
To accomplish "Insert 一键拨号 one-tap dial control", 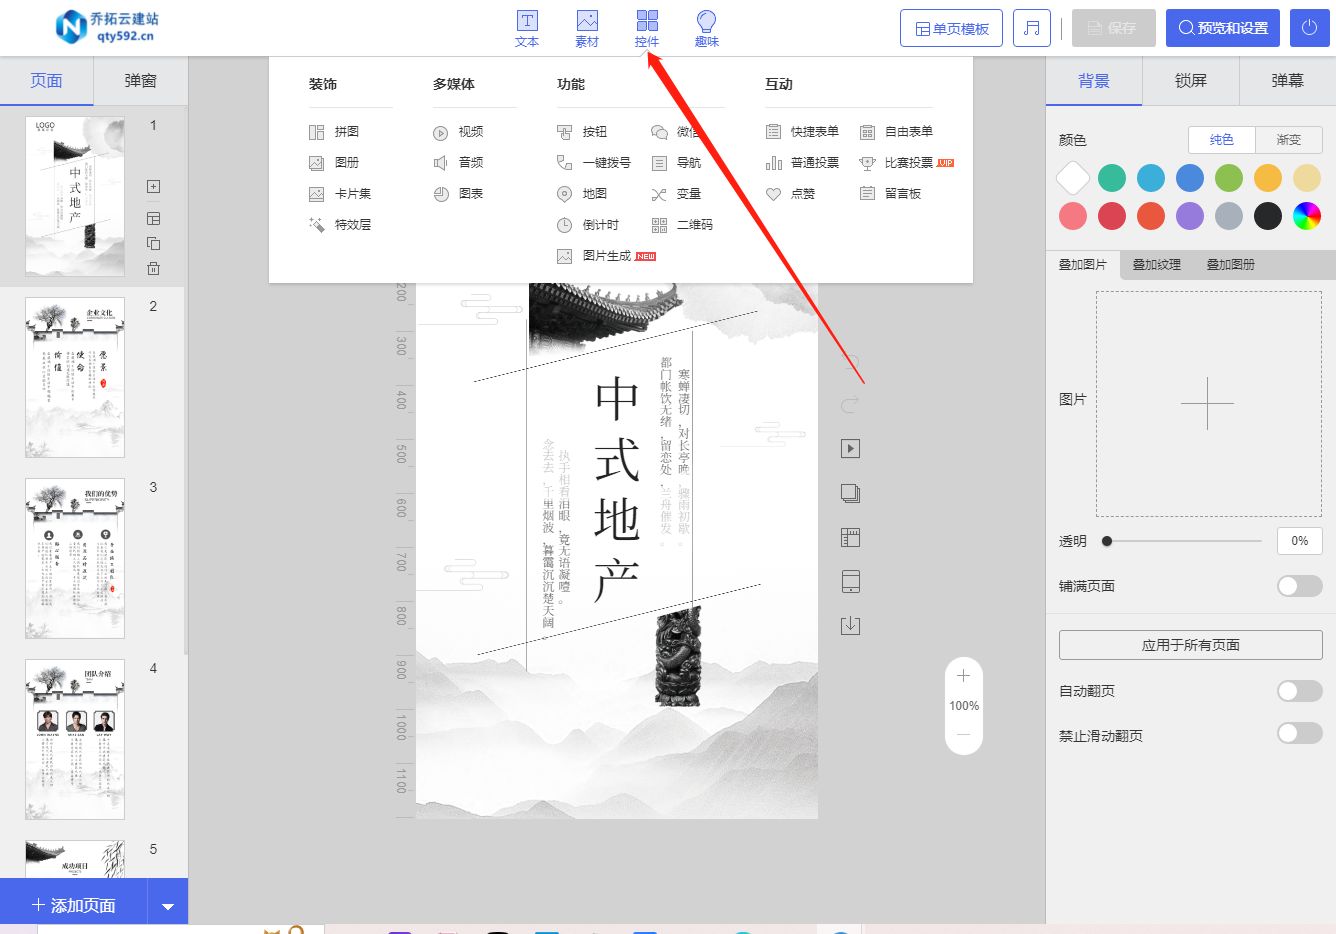I will pos(594,163).
